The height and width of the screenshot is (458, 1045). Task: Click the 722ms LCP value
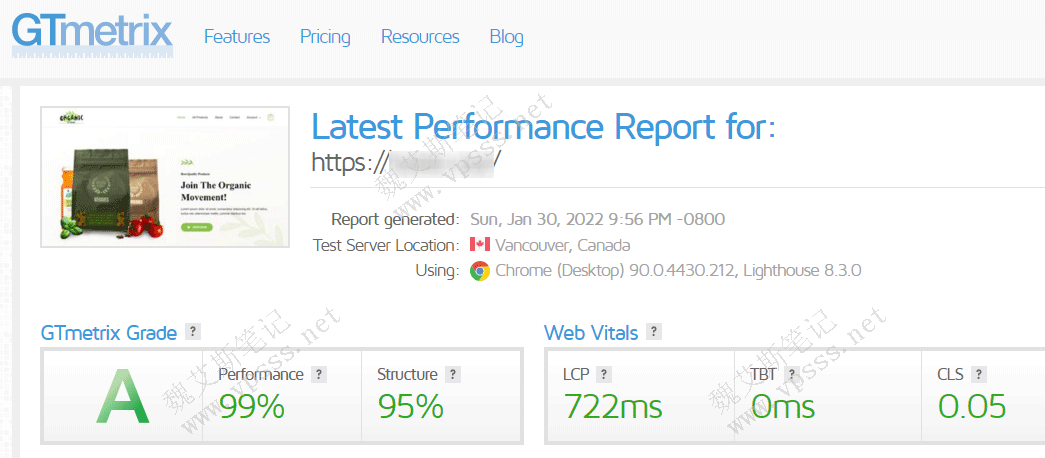(x=613, y=407)
